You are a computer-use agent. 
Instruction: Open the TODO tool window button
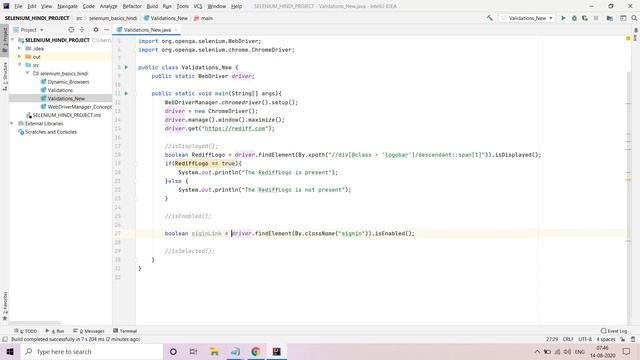pyautogui.click(x=26, y=331)
